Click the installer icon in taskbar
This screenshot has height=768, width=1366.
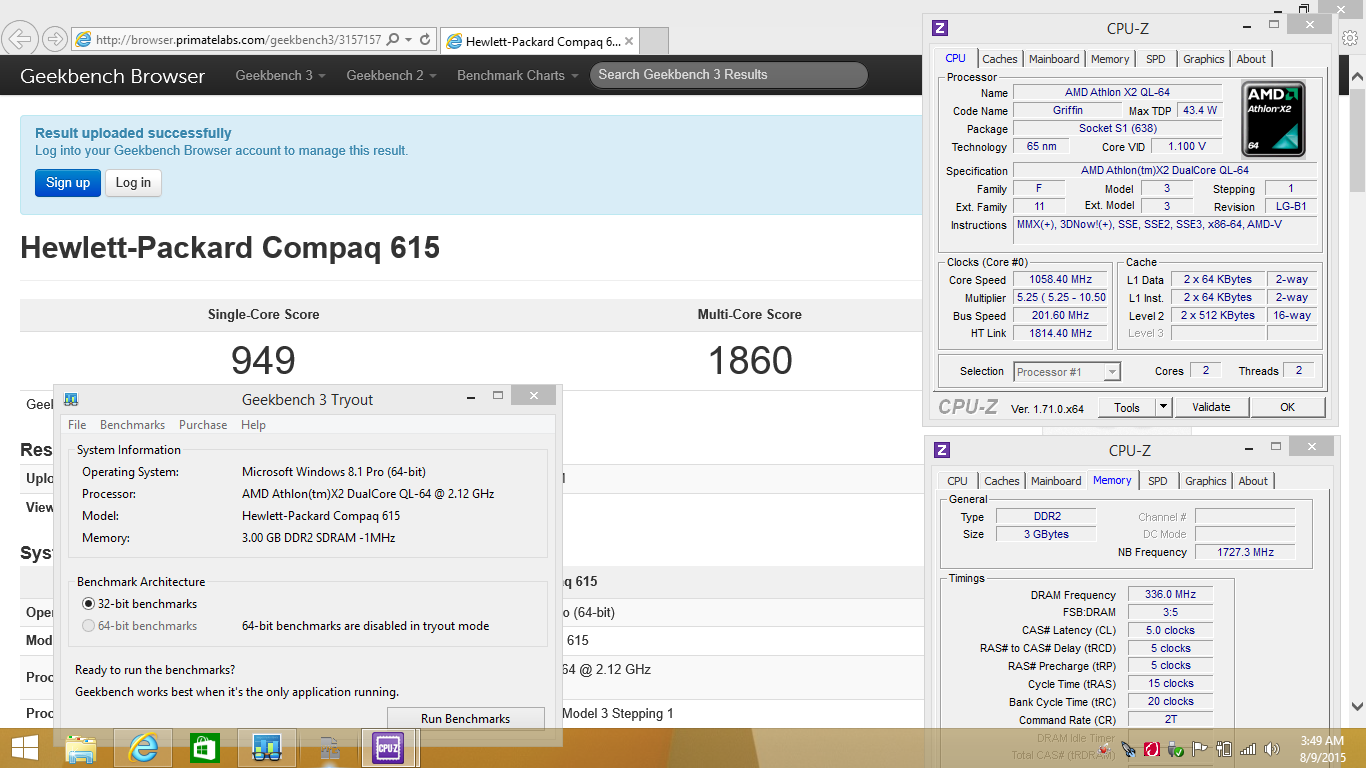coord(328,748)
